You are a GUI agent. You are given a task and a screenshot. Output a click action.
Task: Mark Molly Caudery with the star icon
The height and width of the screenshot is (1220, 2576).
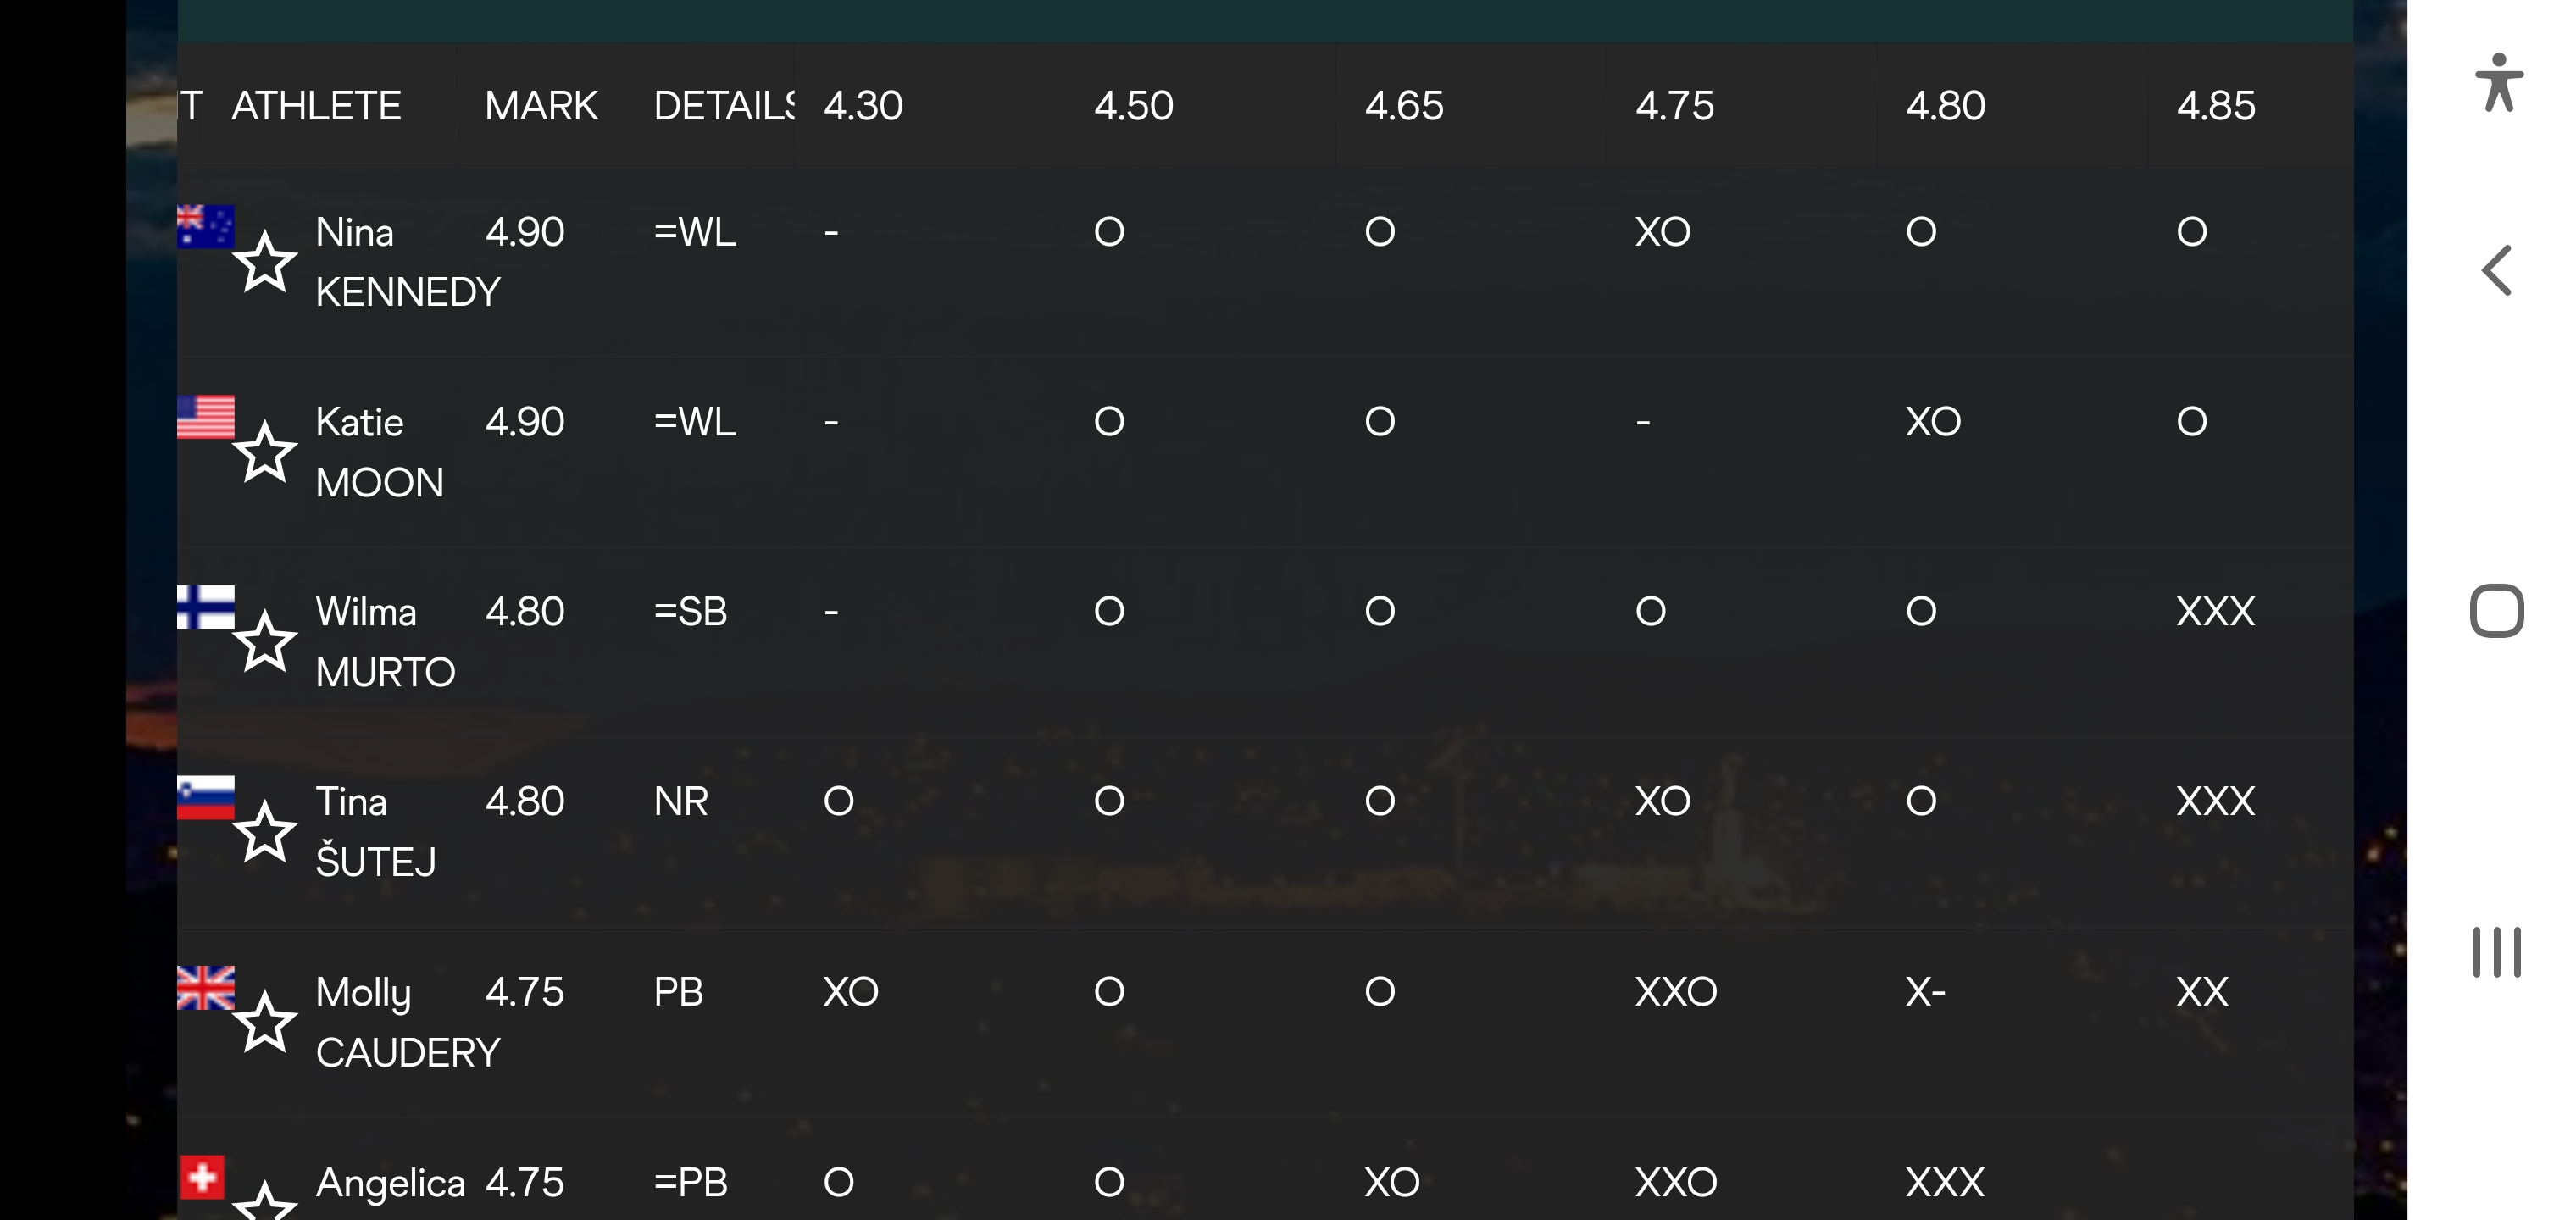click(265, 1022)
